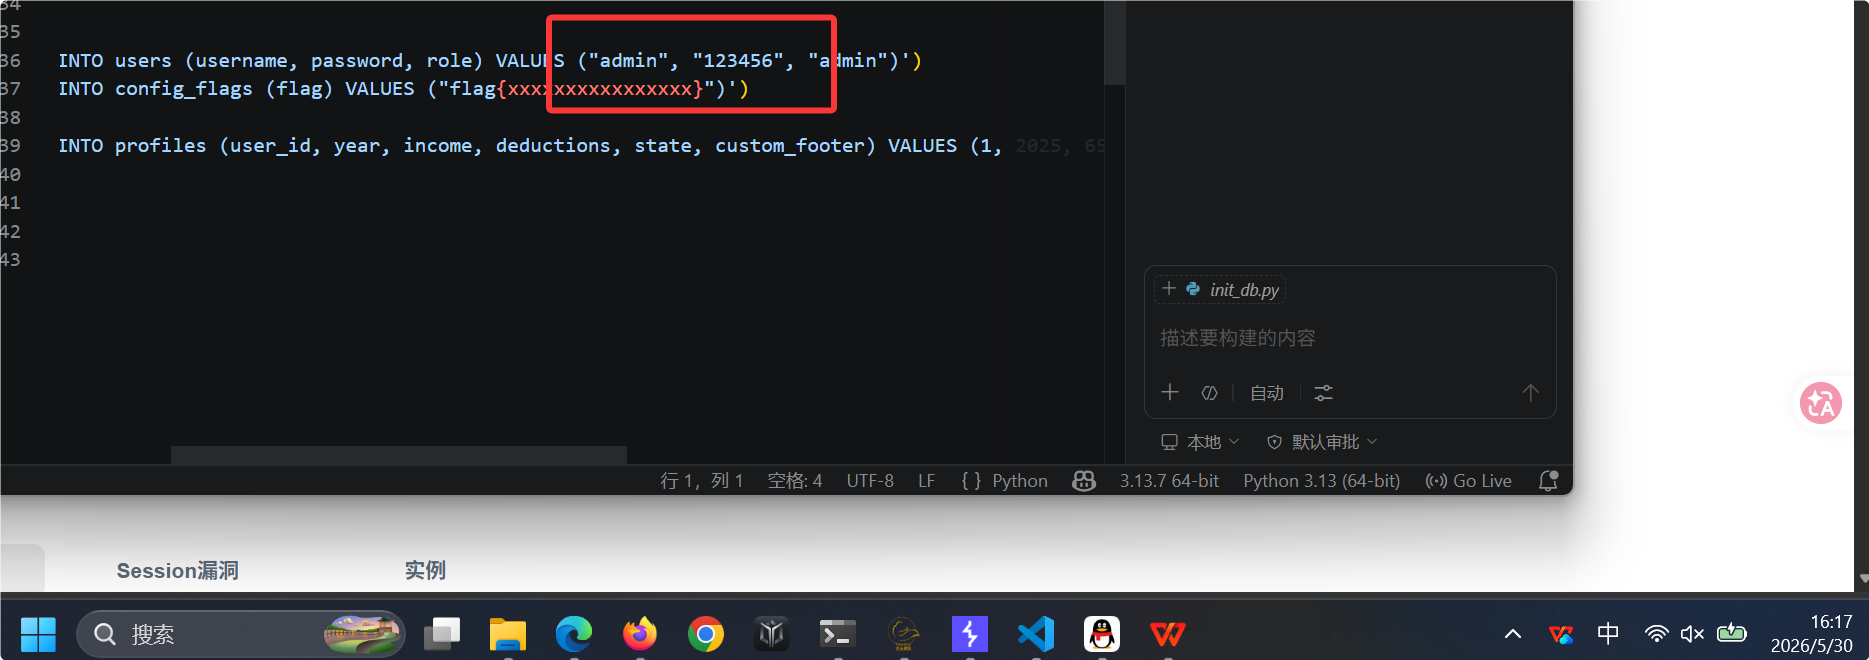Screen dimensions: 1869x660
Task: Send the chat message with arrow button
Action: pyautogui.click(x=1530, y=393)
